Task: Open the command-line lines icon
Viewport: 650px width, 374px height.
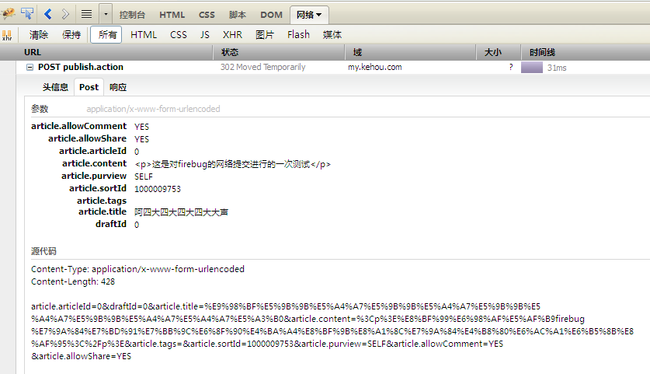Action: click(x=86, y=15)
